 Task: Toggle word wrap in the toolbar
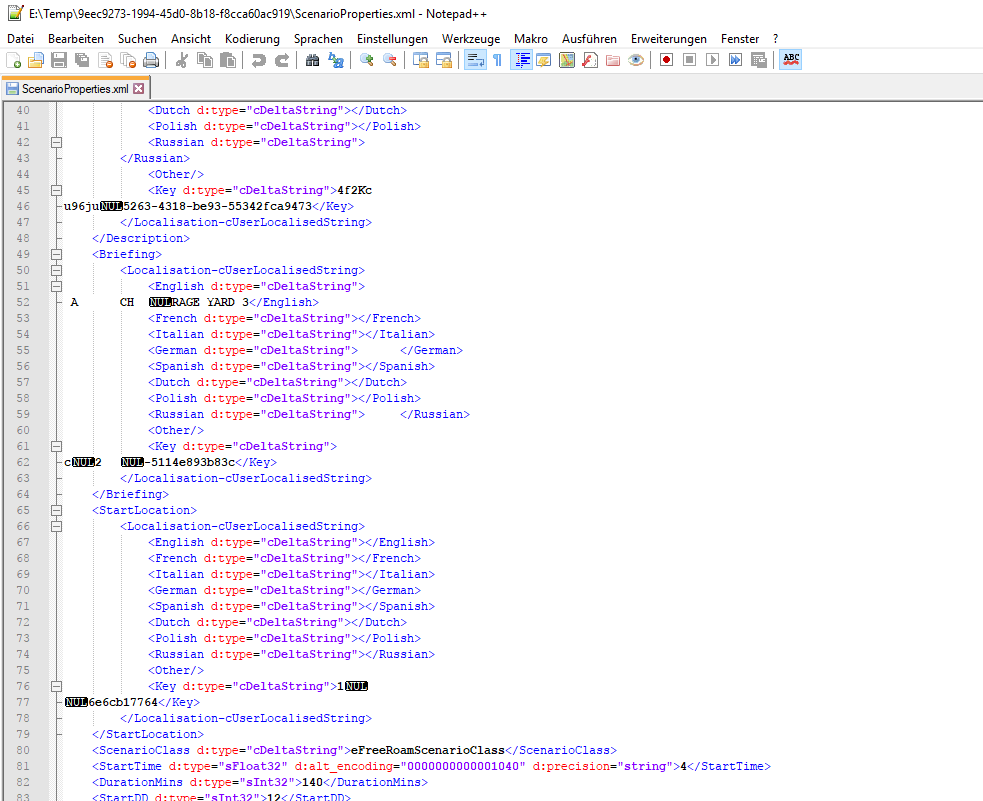point(475,60)
